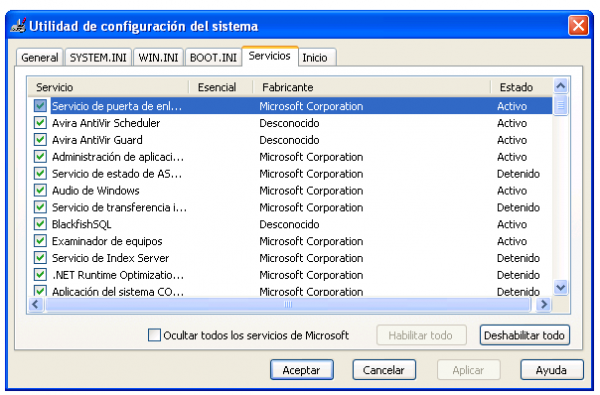
Task: Switch to the General tab
Action: coord(39,57)
